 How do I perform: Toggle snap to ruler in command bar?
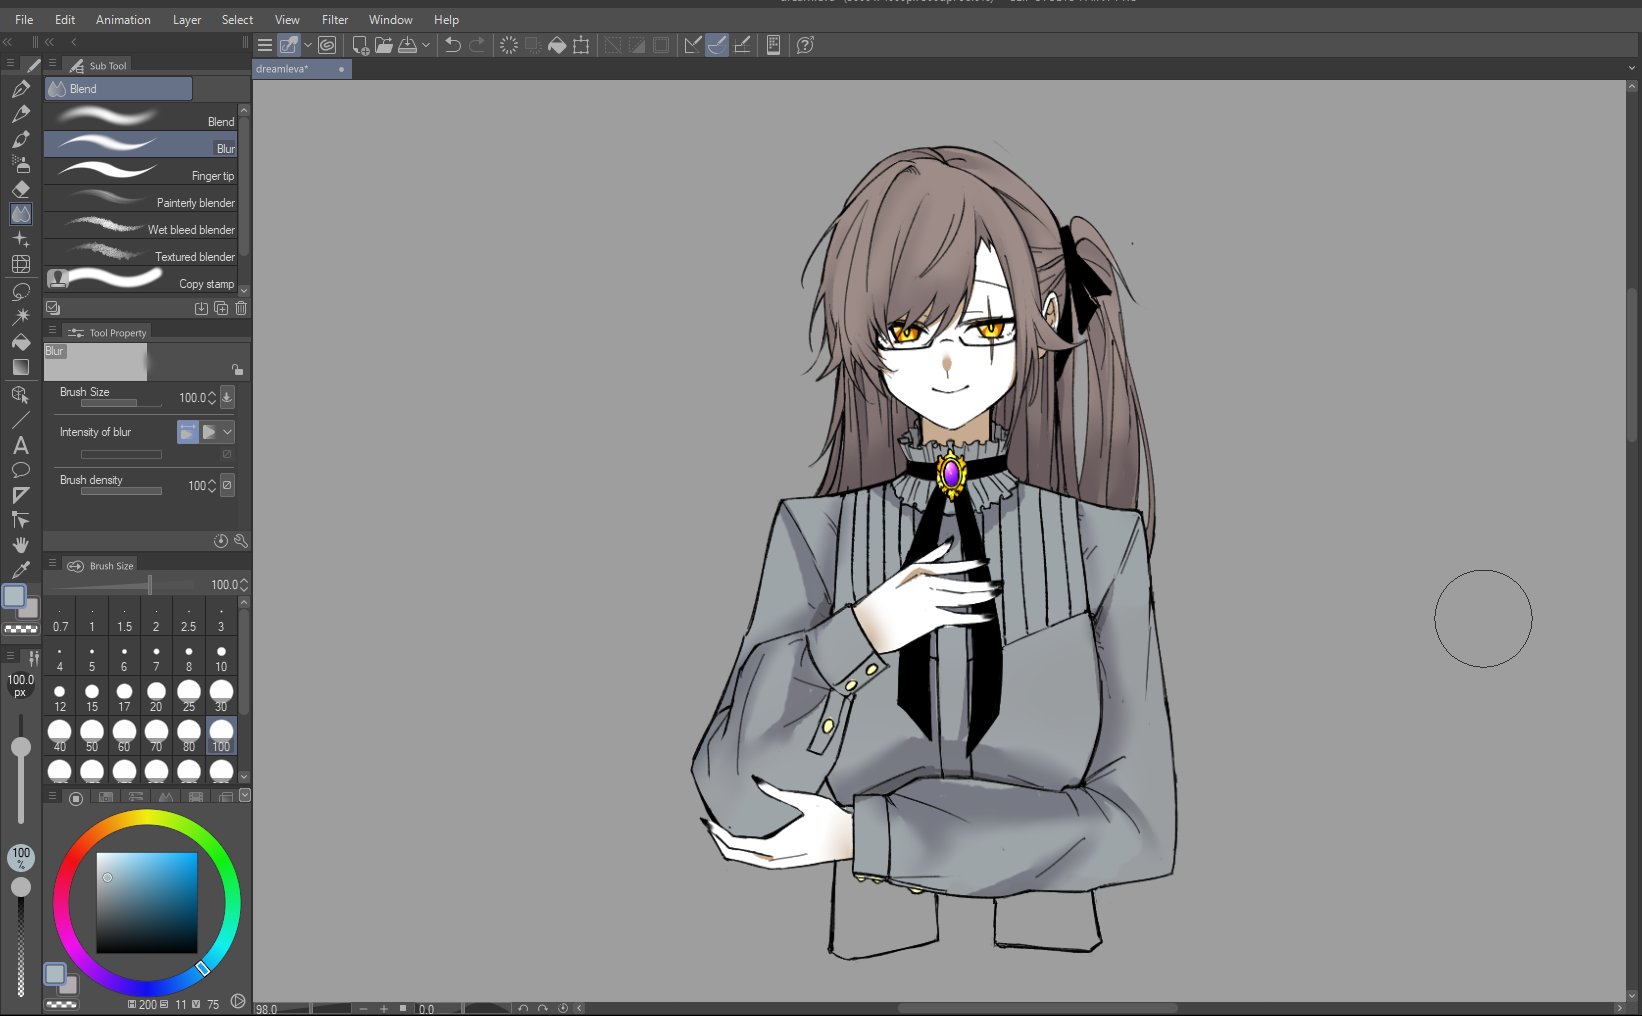692,45
